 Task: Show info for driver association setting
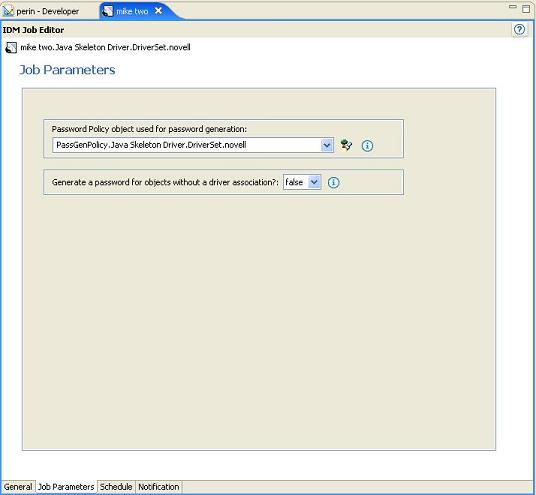(x=334, y=182)
